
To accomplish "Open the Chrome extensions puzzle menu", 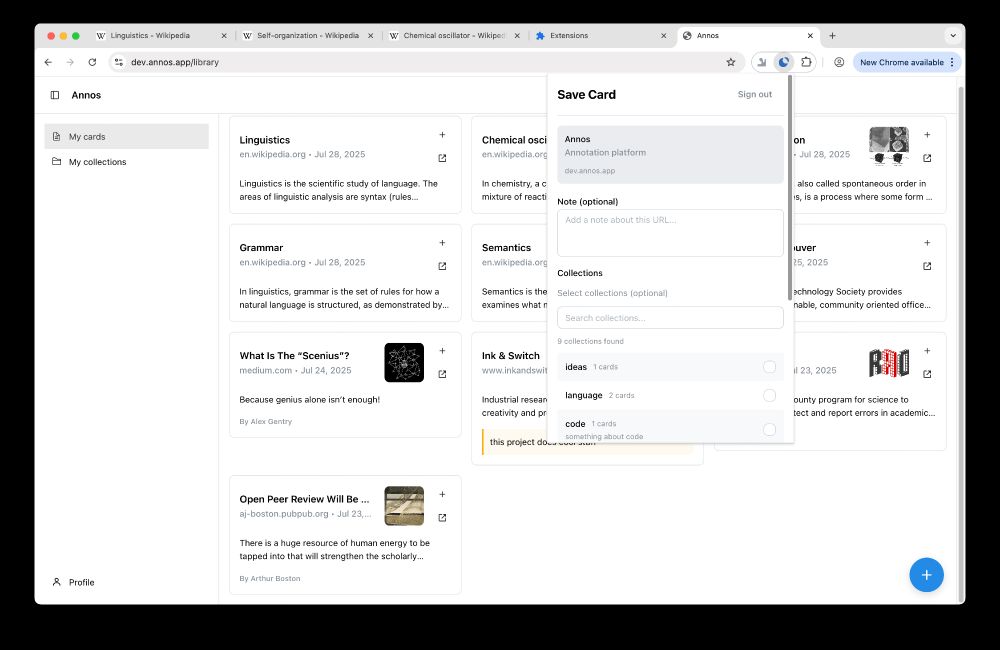I will point(806,62).
